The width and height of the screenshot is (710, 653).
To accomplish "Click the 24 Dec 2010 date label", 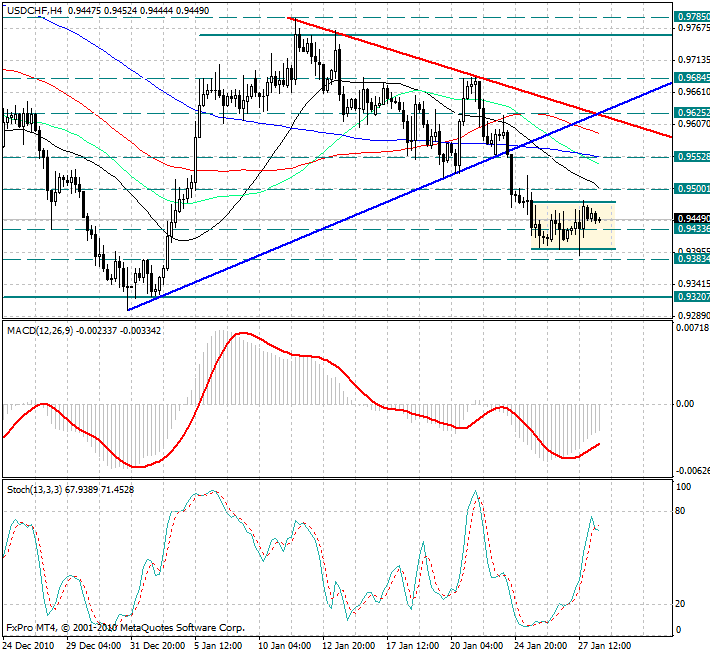I will pyautogui.click(x=28, y=645).
